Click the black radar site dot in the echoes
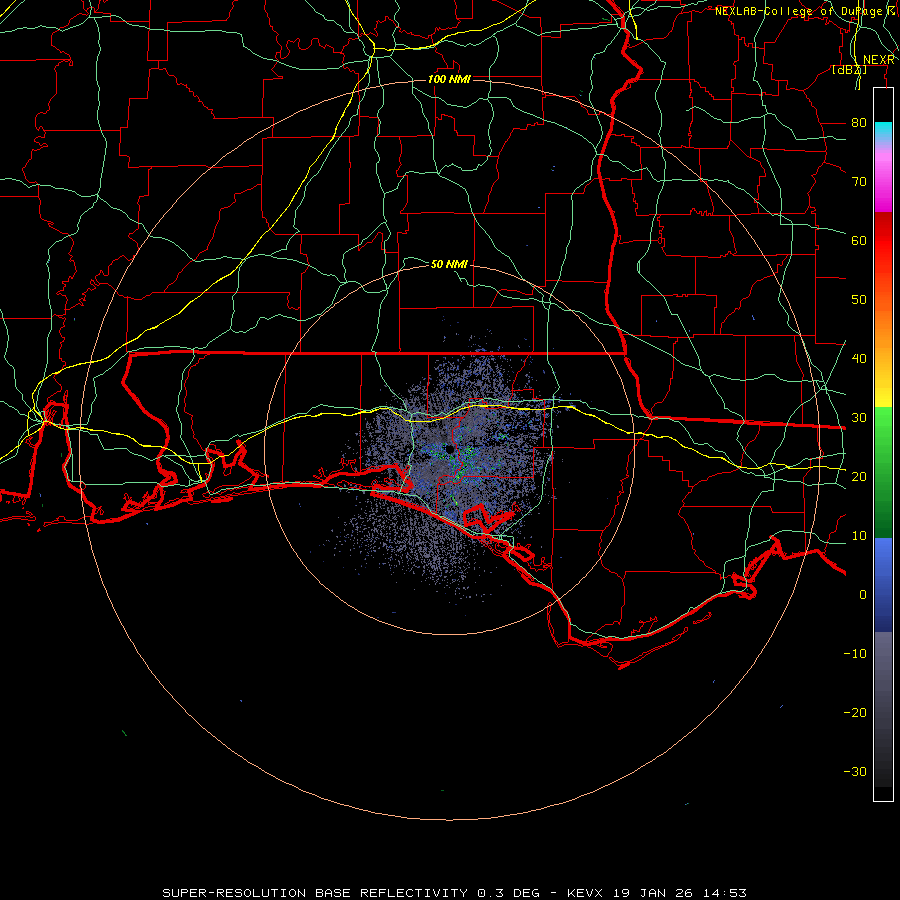 point(449,449)
